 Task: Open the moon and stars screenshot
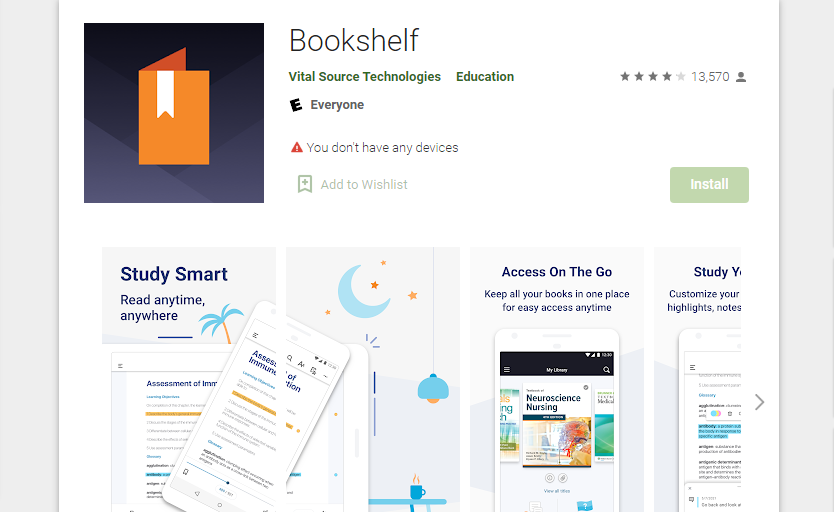pyautogui.click(x=373, y=379)
